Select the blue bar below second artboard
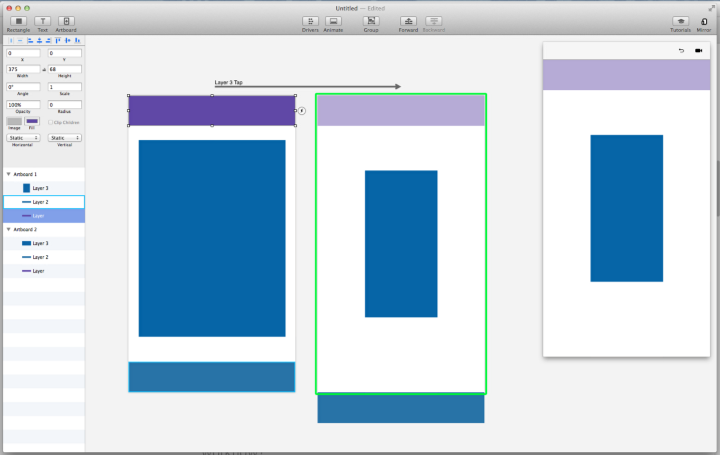The height and width of the screenshot is (455, 720). (x=401, y=409)
